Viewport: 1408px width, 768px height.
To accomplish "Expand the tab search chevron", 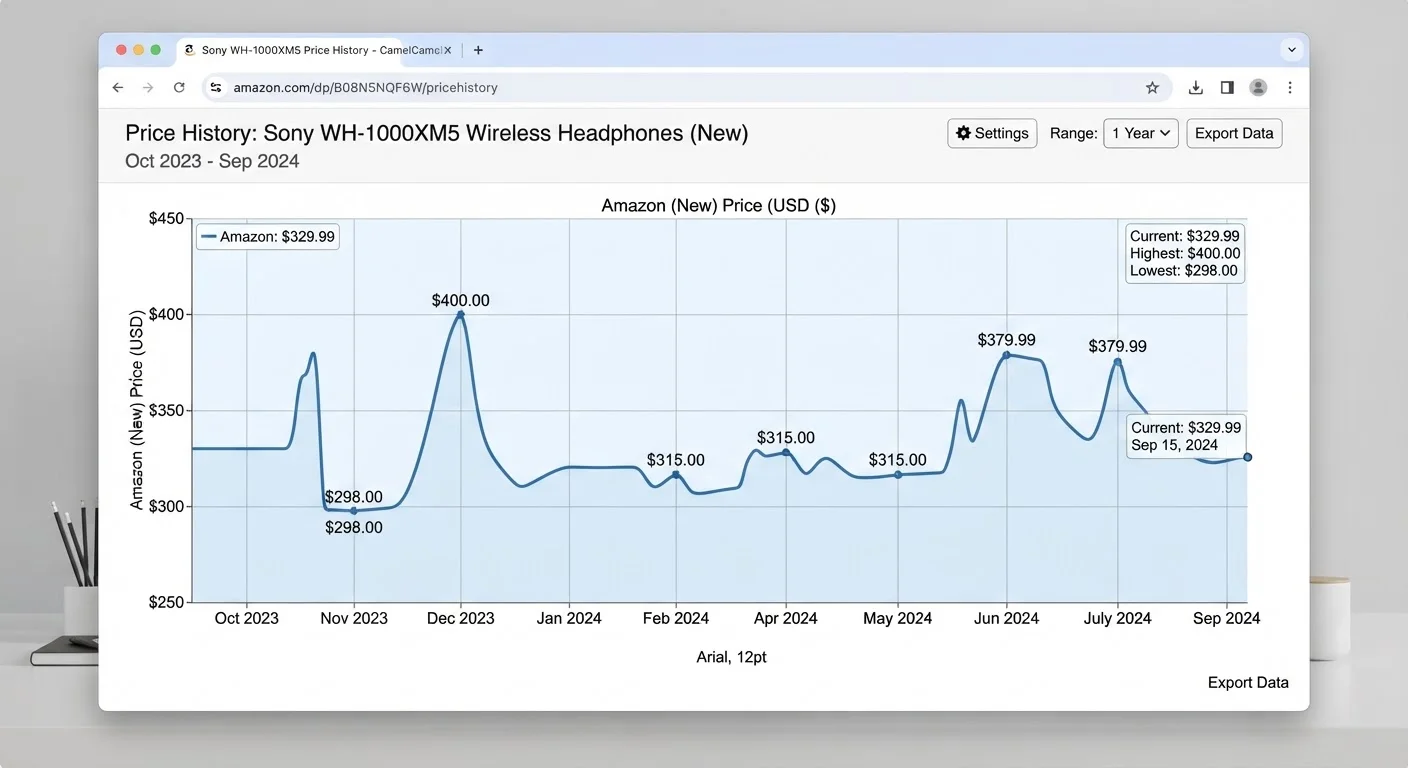I will click(1292, 50).
